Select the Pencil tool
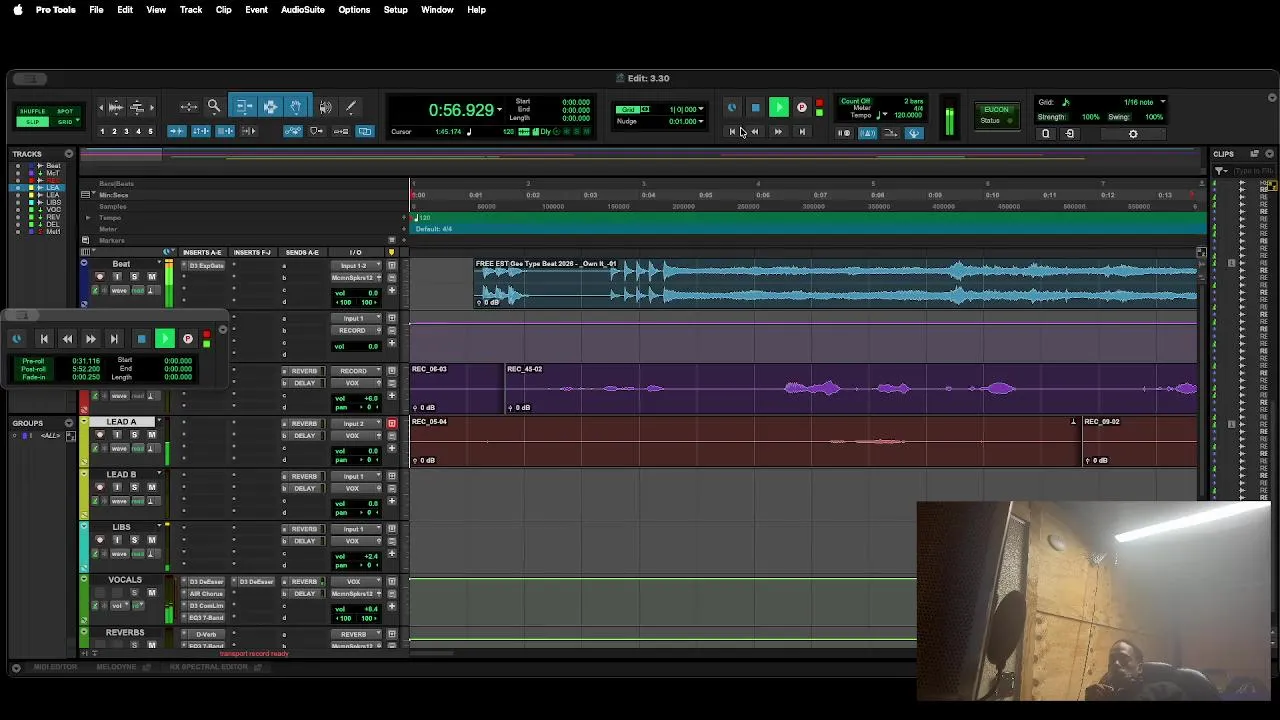This screenshot has width=1280, height=720. (x=351, y=106)
